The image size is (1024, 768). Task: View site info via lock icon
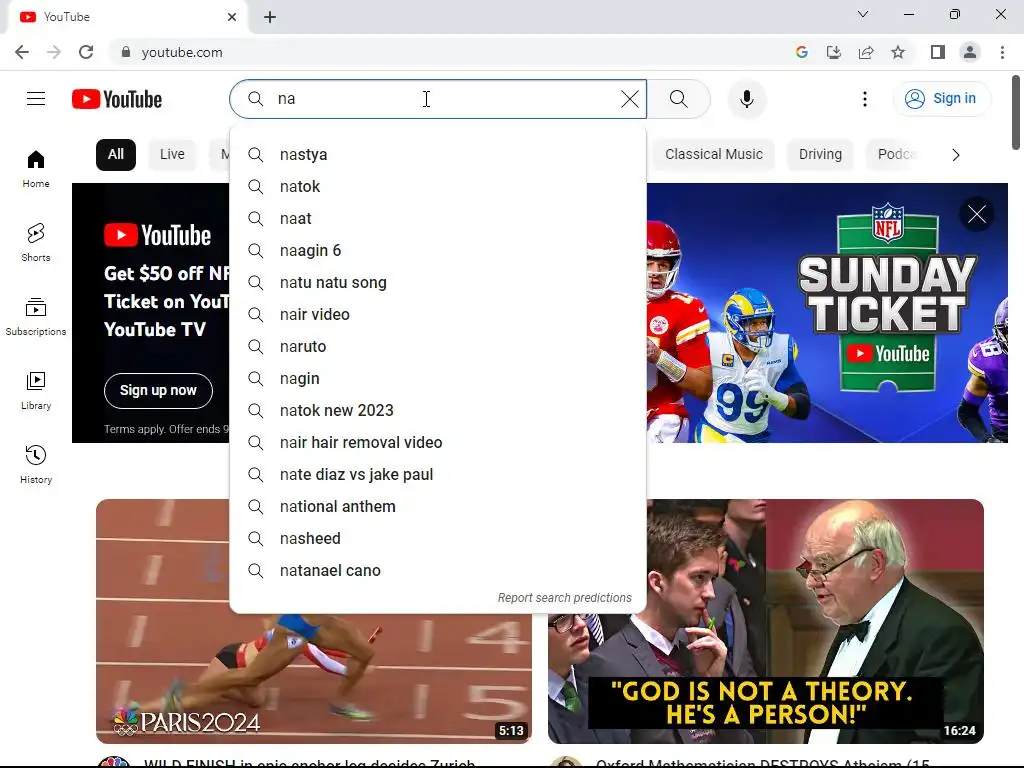126,52
